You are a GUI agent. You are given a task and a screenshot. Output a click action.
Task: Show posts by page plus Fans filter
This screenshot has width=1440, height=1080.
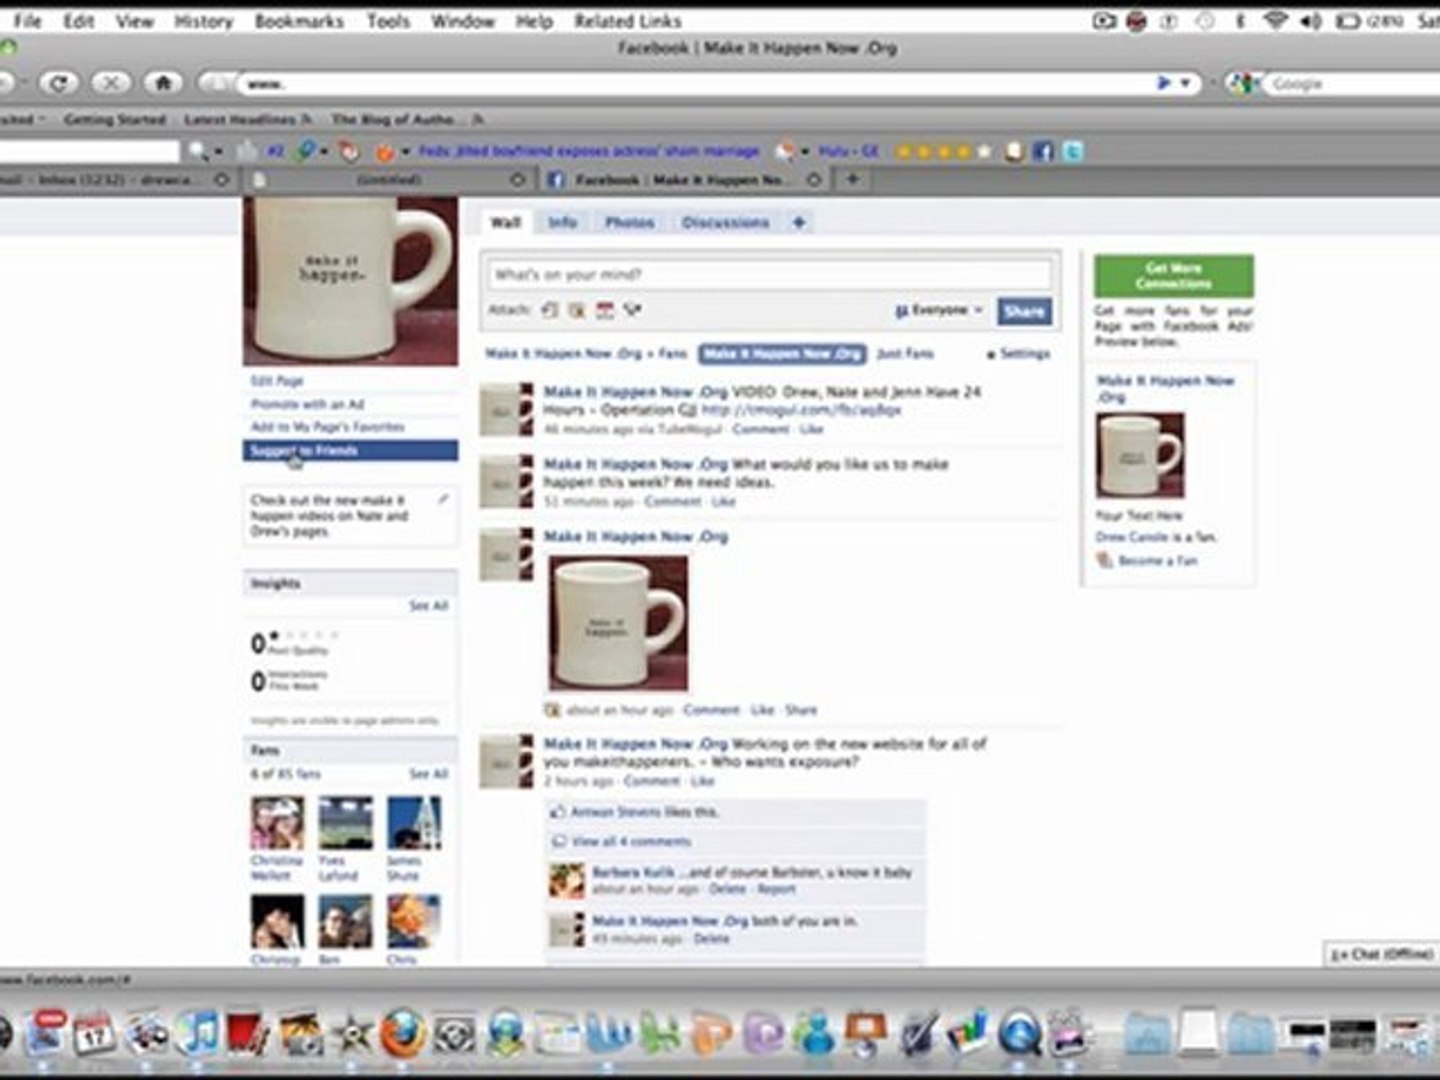586,354
